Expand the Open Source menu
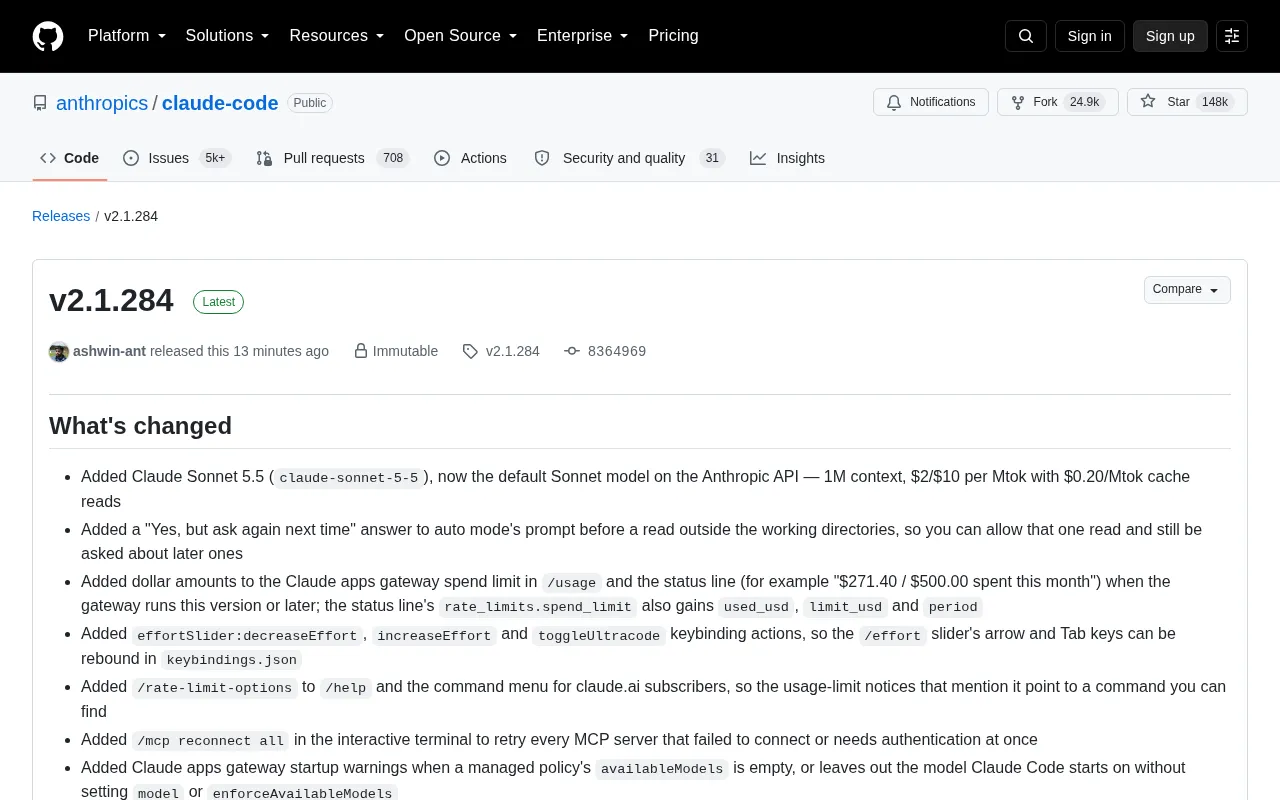This screenshot has height=800, width=1280. tap(461, 36)
